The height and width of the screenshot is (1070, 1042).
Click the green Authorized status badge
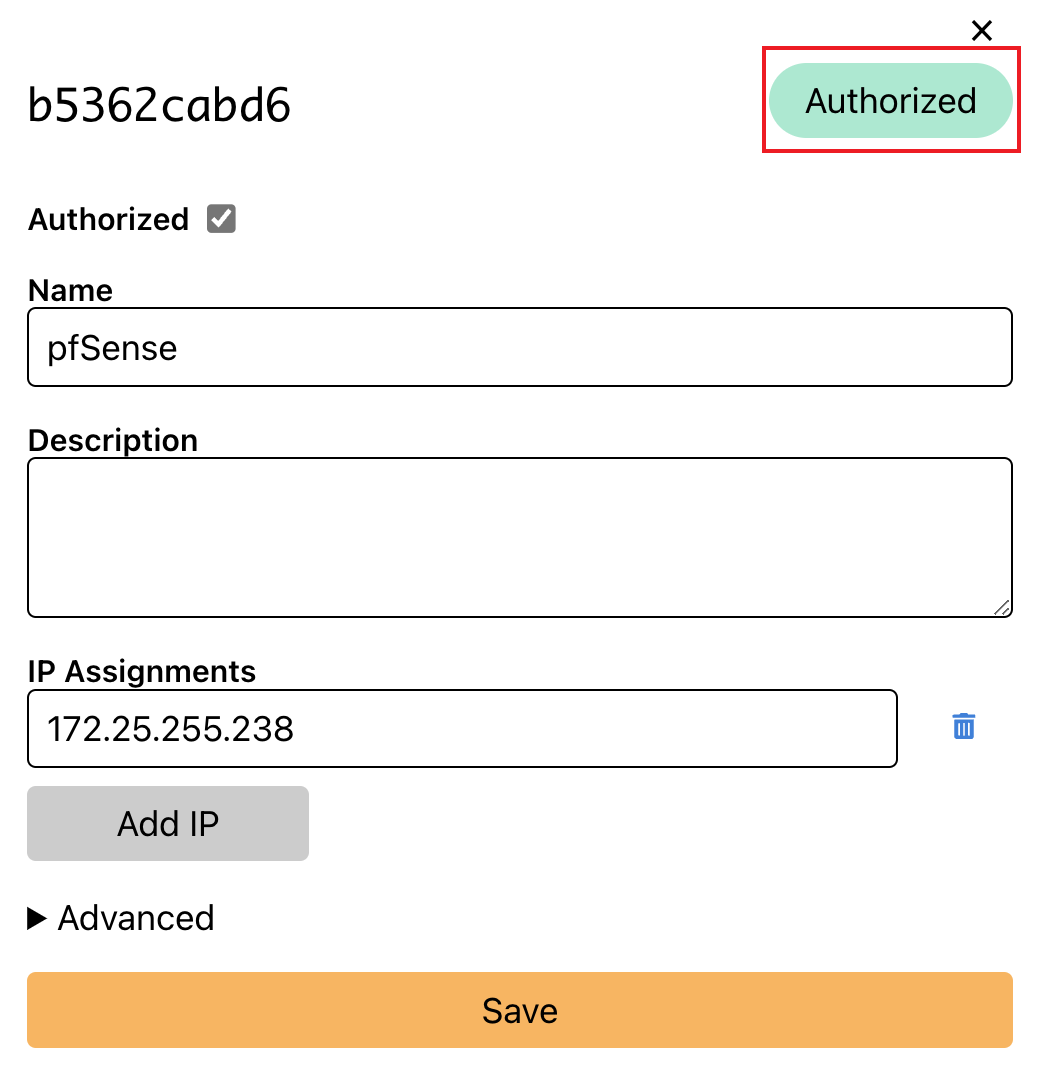coord(891,101)
